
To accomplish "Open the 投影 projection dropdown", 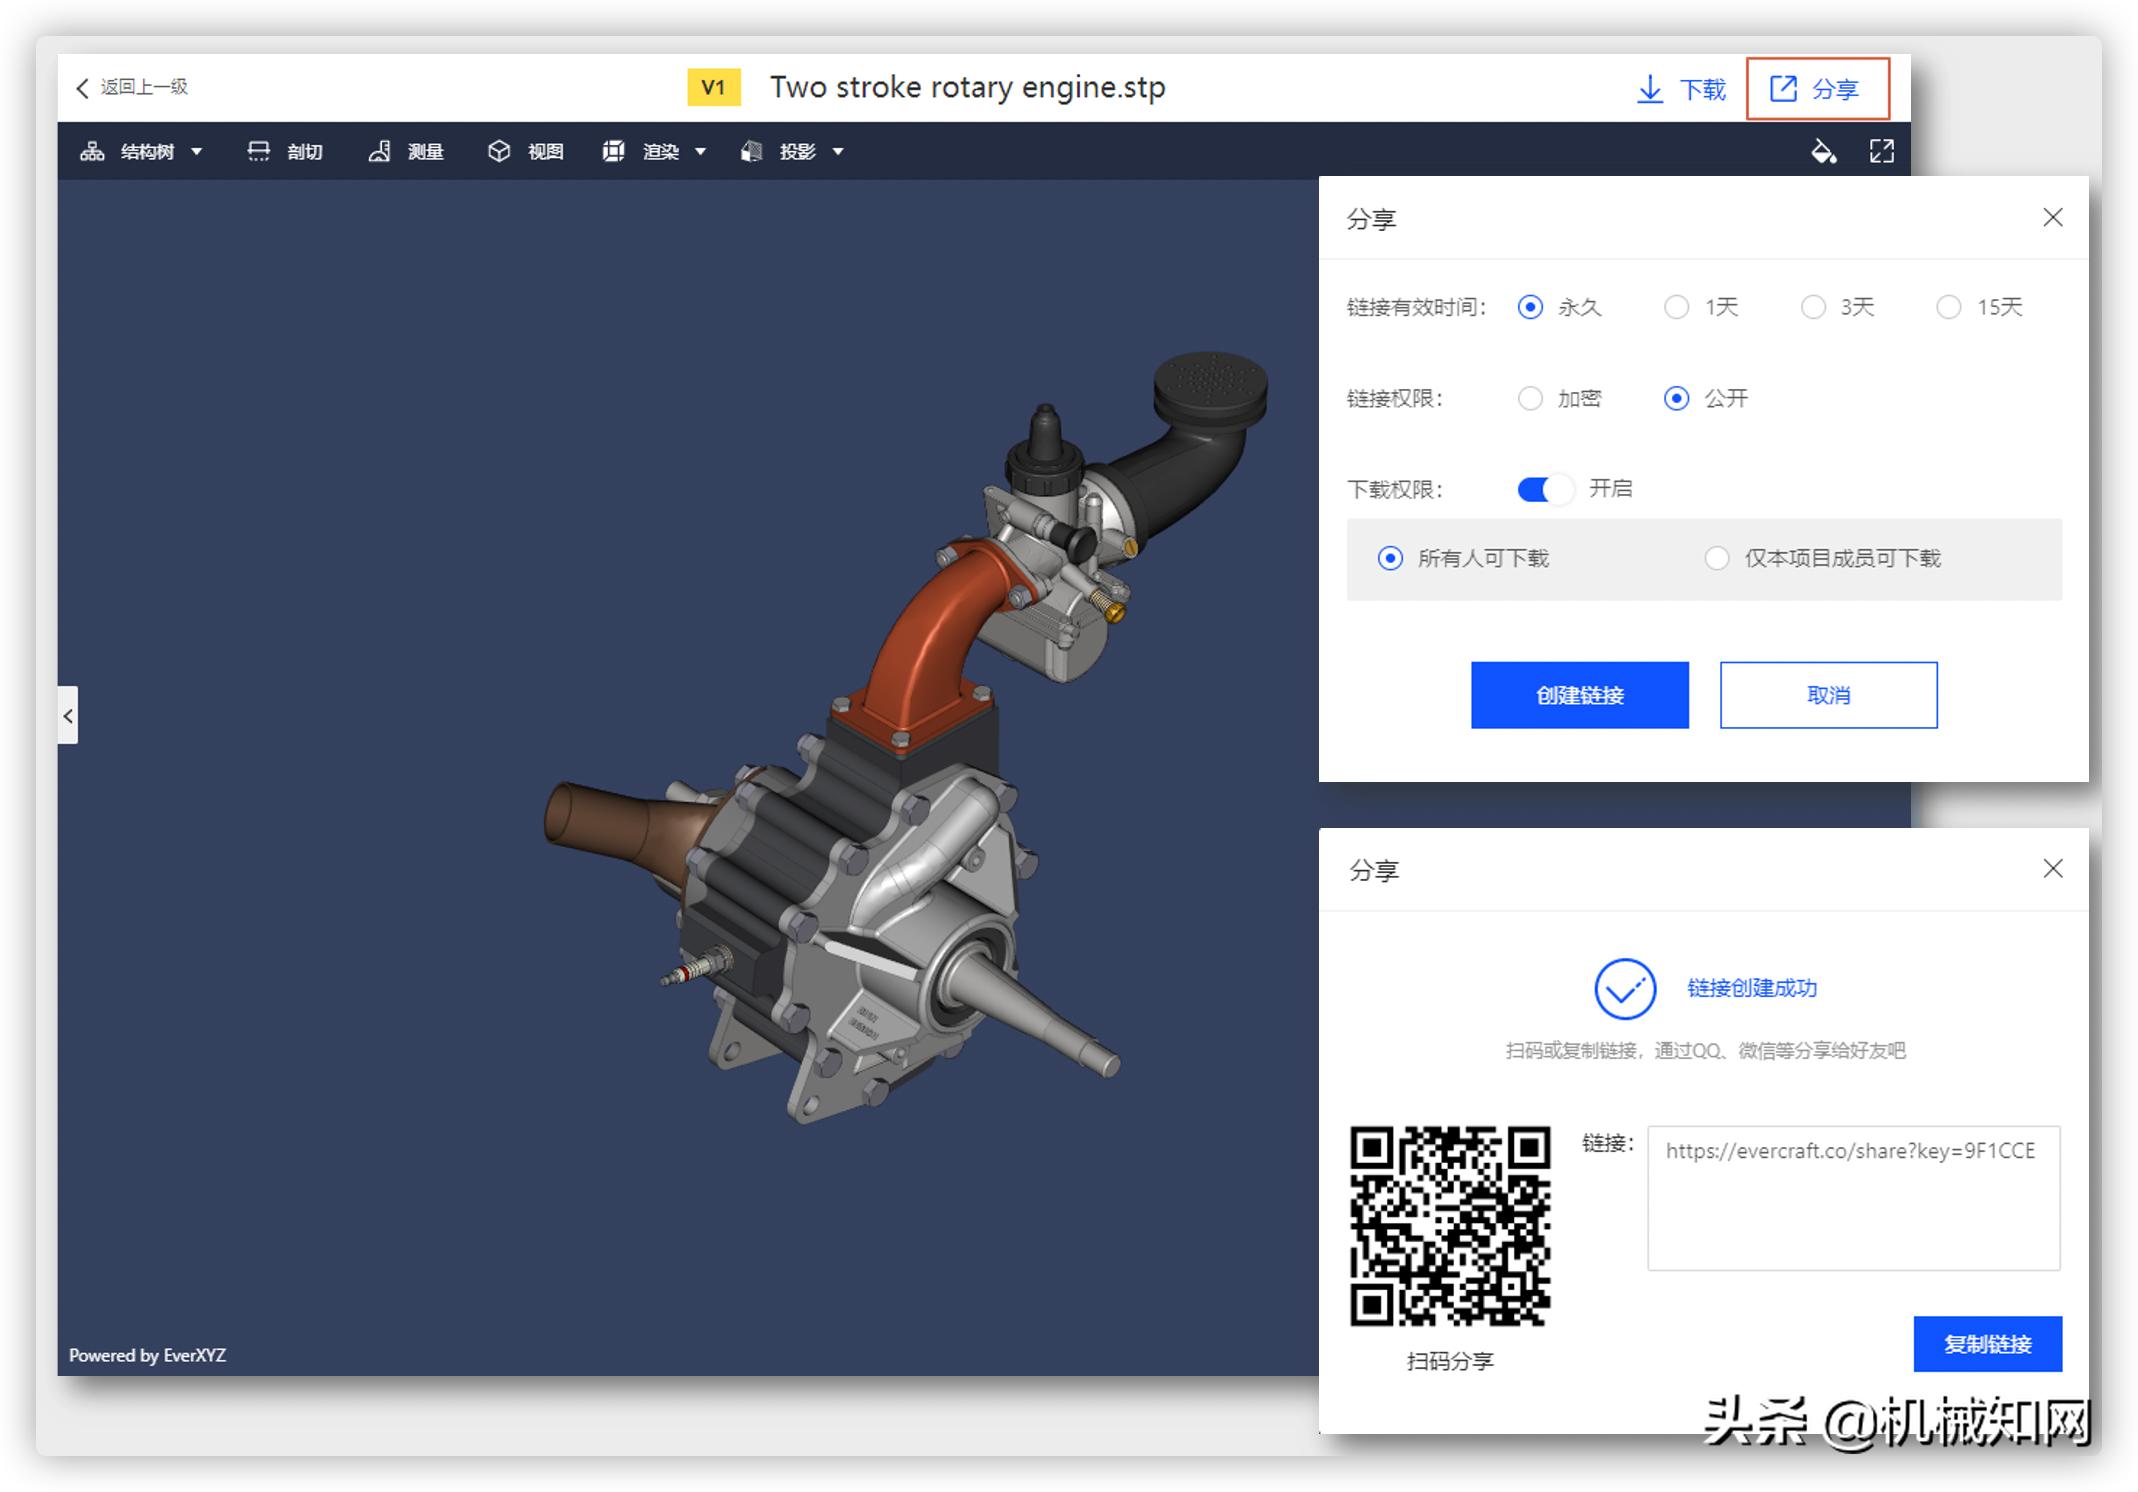I will [x=838, y=152].
